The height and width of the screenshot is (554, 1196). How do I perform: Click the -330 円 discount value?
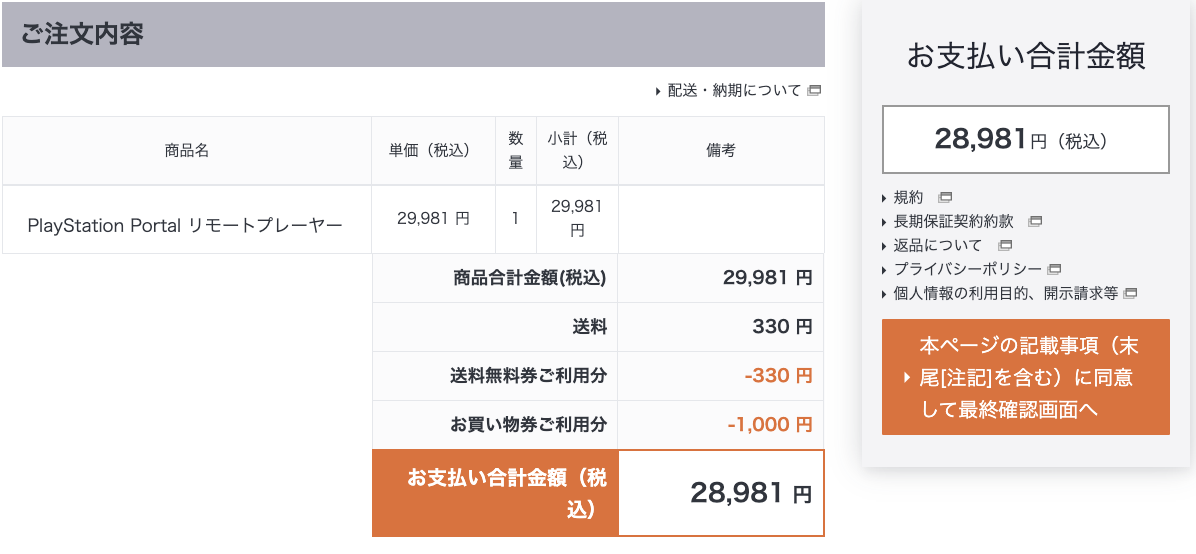[777, 376]
